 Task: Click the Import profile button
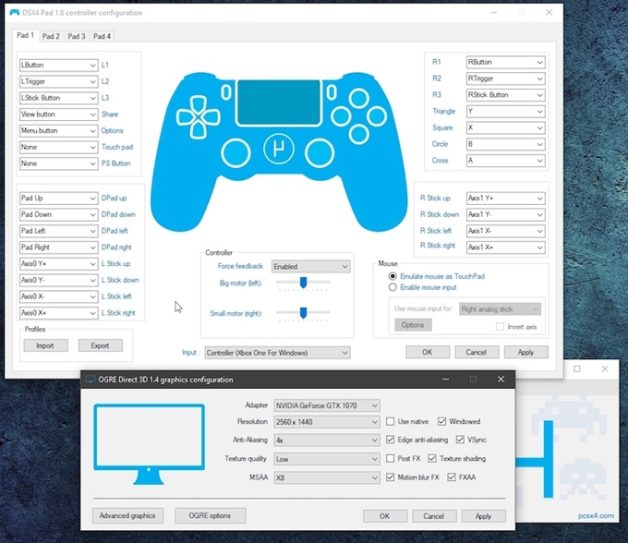click(x=46, y=346)
